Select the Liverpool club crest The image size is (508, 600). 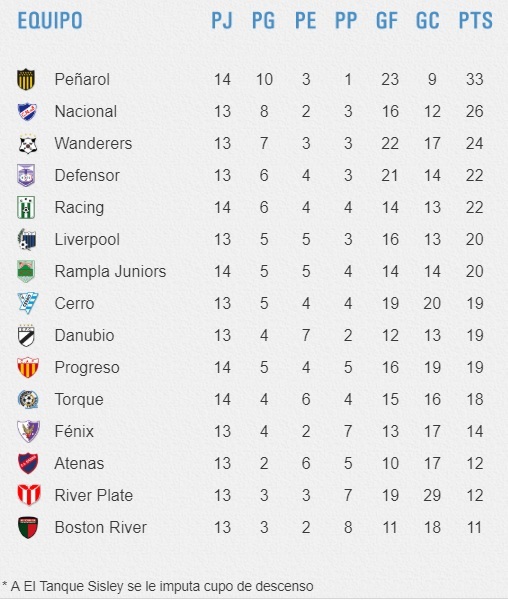[x=27, y=239]
